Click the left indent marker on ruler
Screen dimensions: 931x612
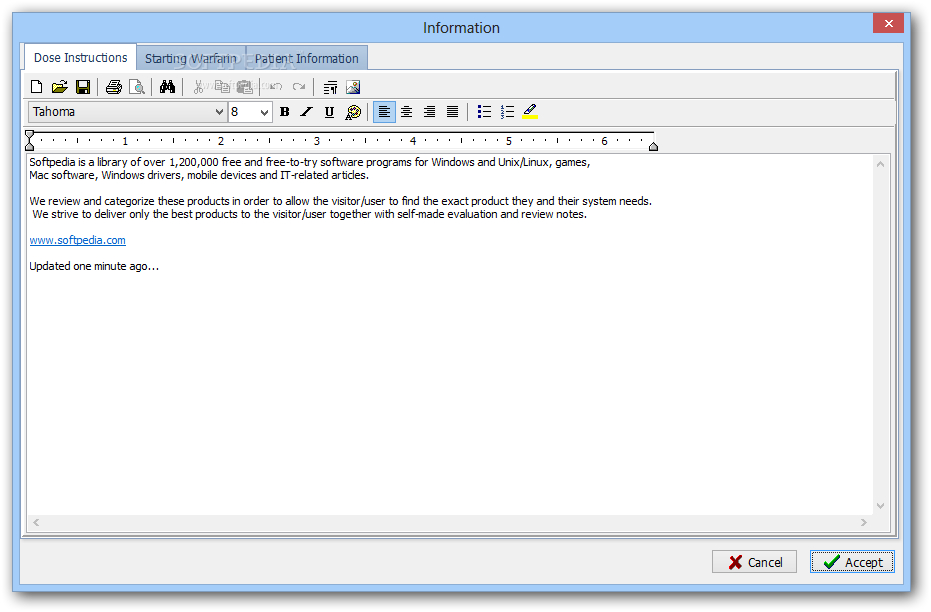click(x=30, y=141)
